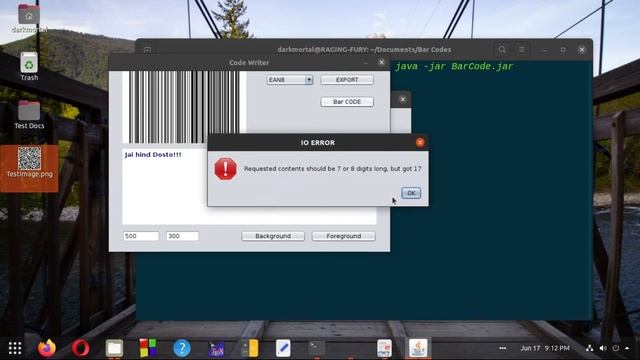The image size is (640, 360).
Task: Open the network status tray icon
Action: click(x=589, y=348)
